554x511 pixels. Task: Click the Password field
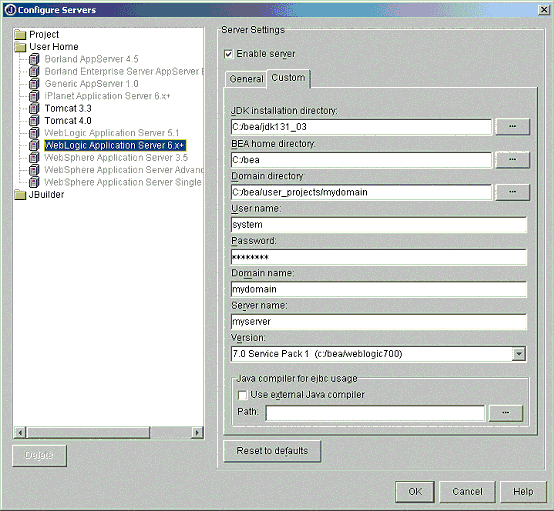[x=379, y=257]
